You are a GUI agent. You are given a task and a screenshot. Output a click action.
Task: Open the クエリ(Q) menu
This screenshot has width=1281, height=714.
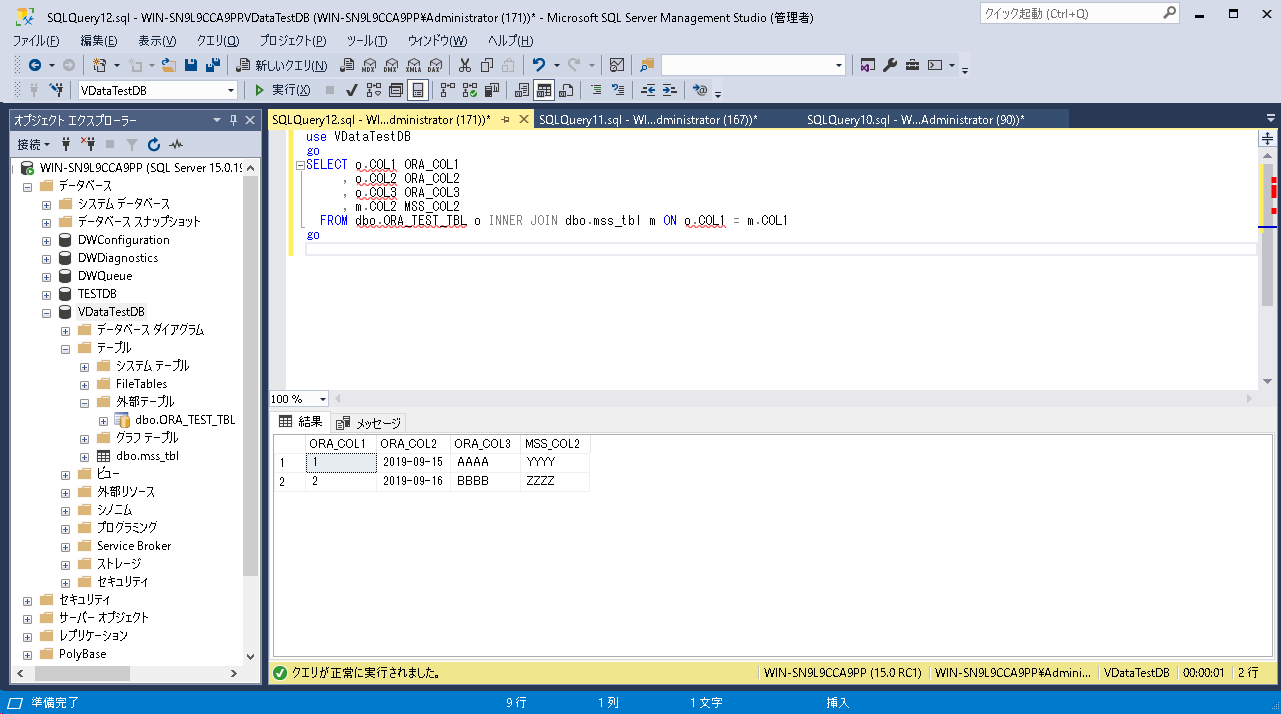(x=217, y=40)
